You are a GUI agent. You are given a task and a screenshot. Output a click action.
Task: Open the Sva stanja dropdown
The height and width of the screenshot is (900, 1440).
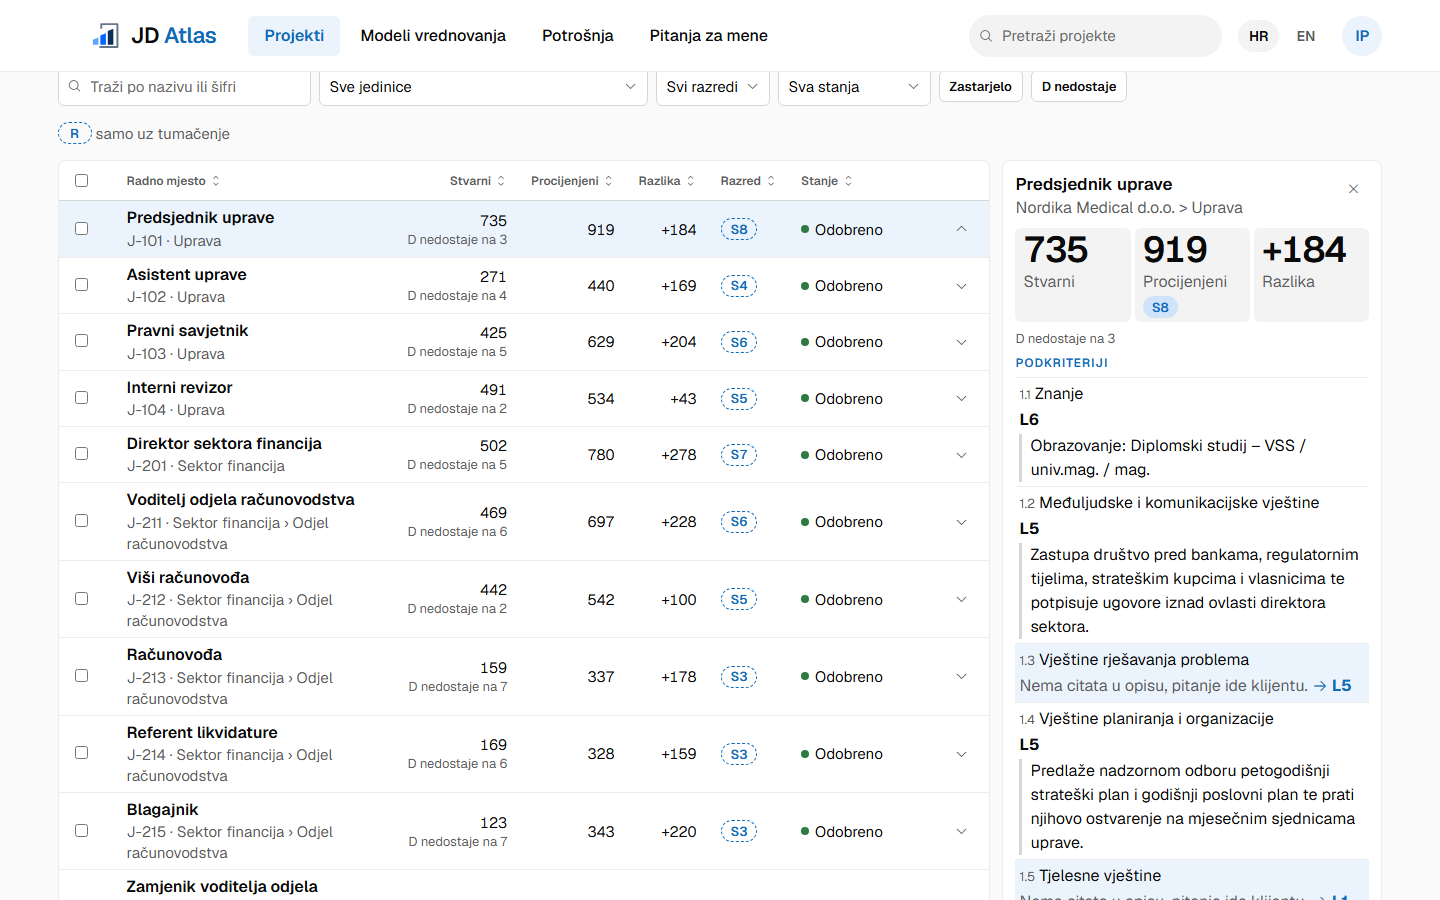854,87
